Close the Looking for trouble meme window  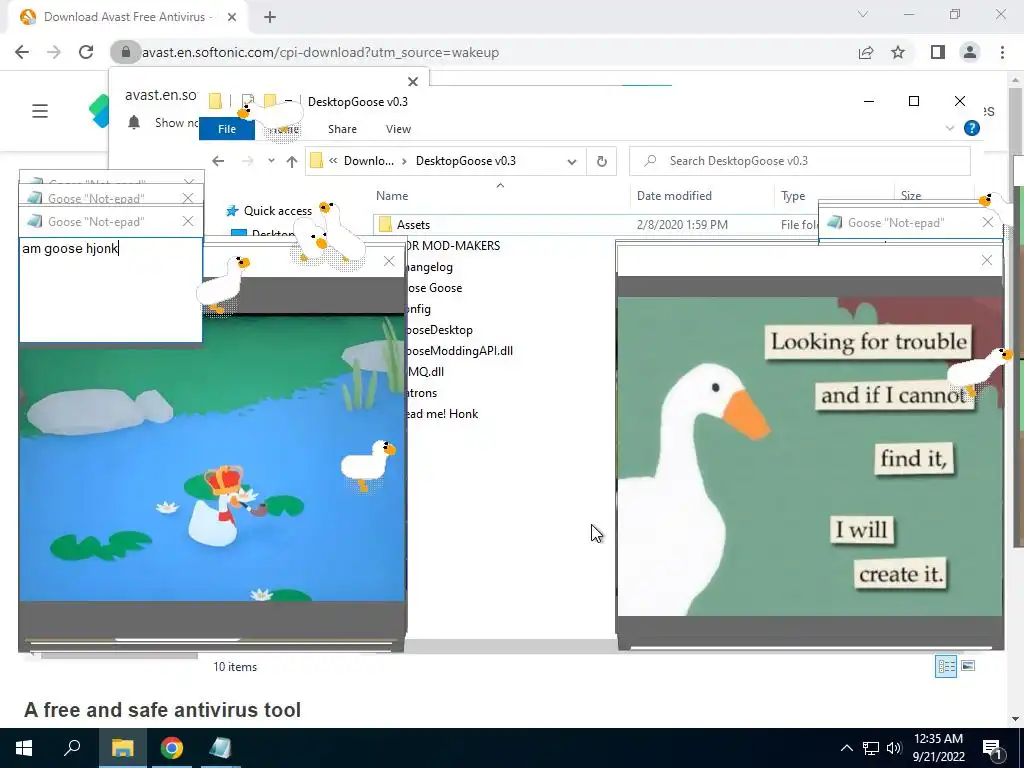point(987,261)
